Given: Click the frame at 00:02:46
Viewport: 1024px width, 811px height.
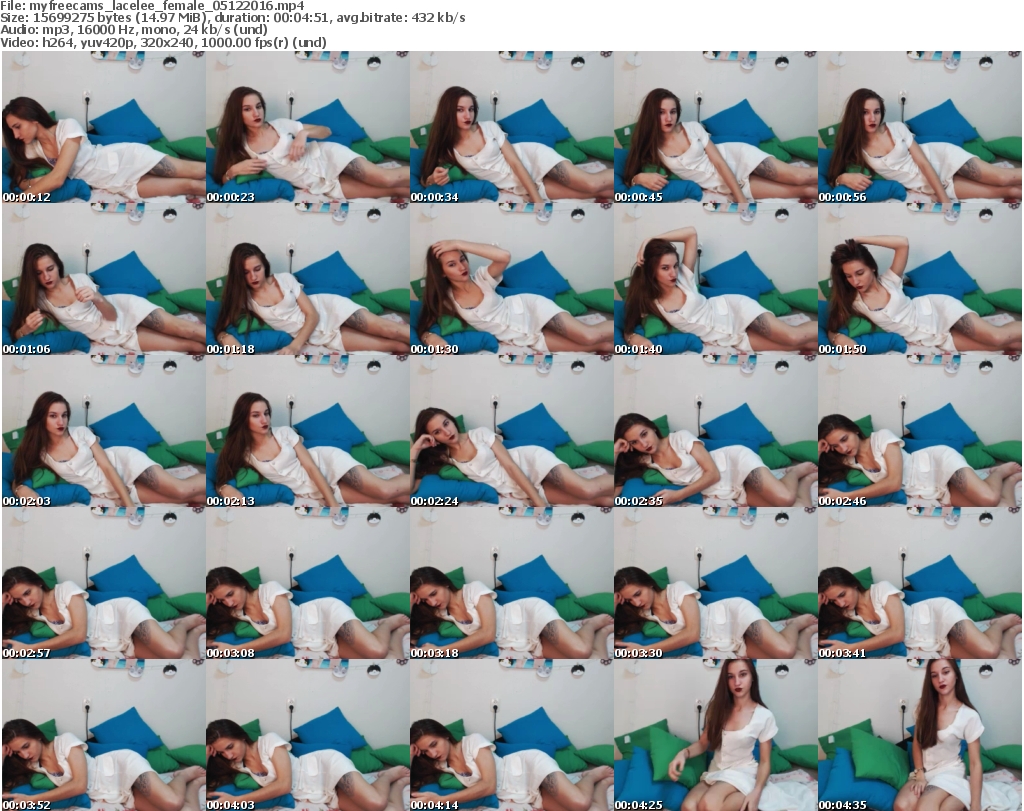Looking at the screenshot, I should tap(919, 432).
